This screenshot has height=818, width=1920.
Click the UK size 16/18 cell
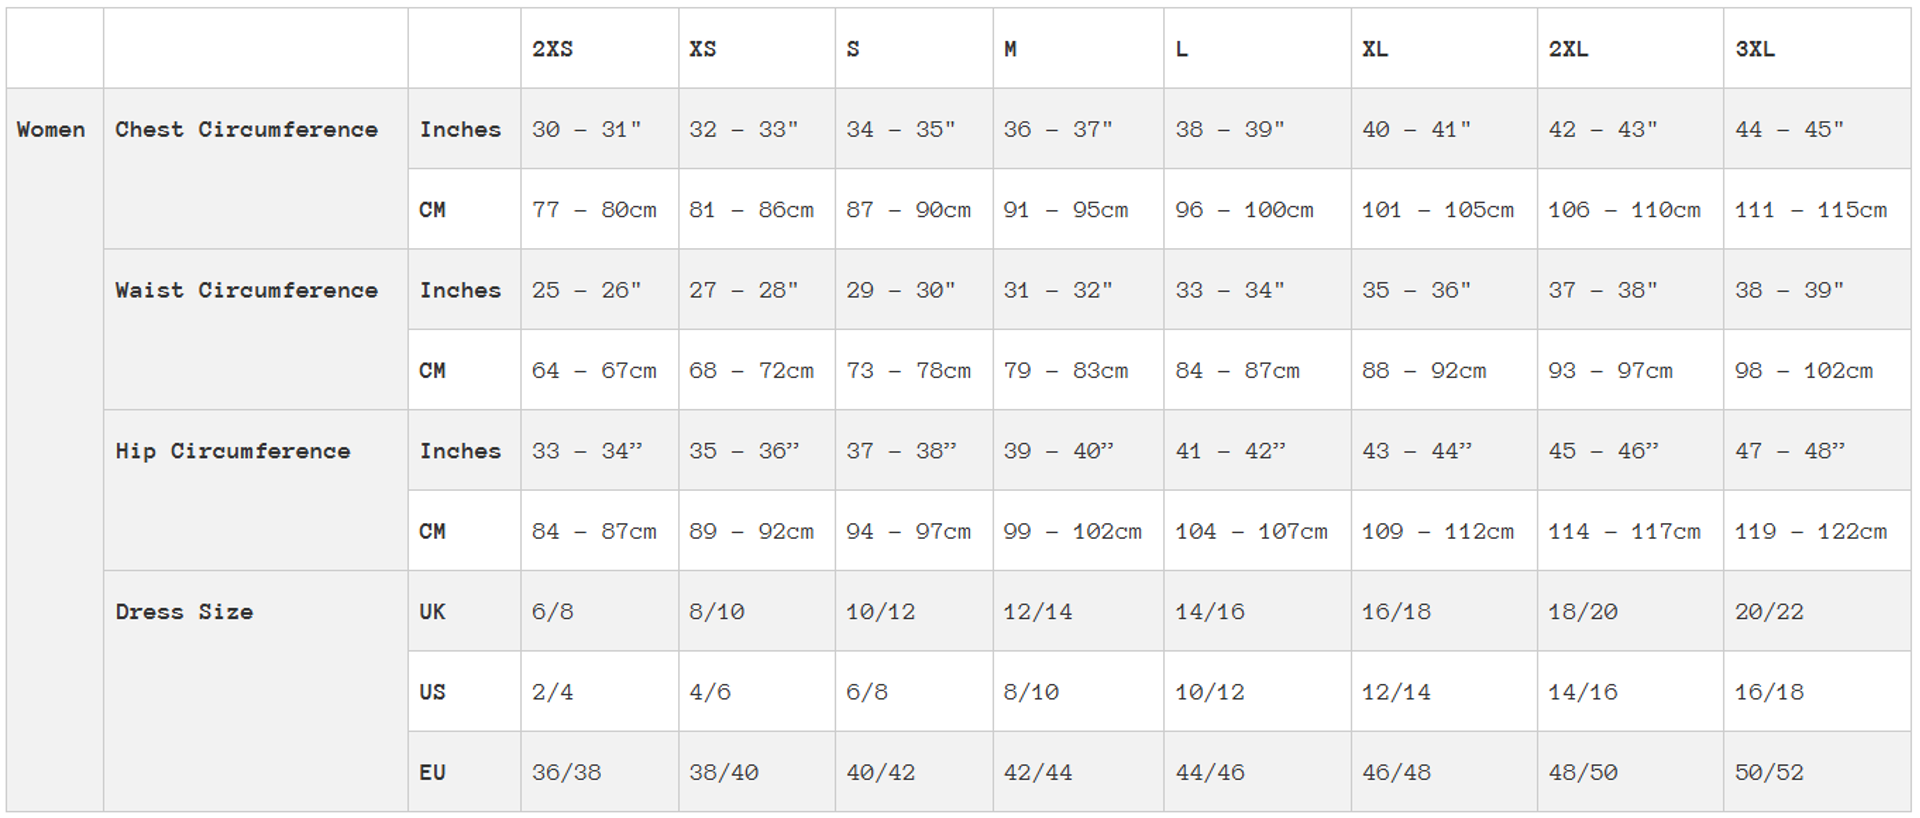coord(1396,612)
